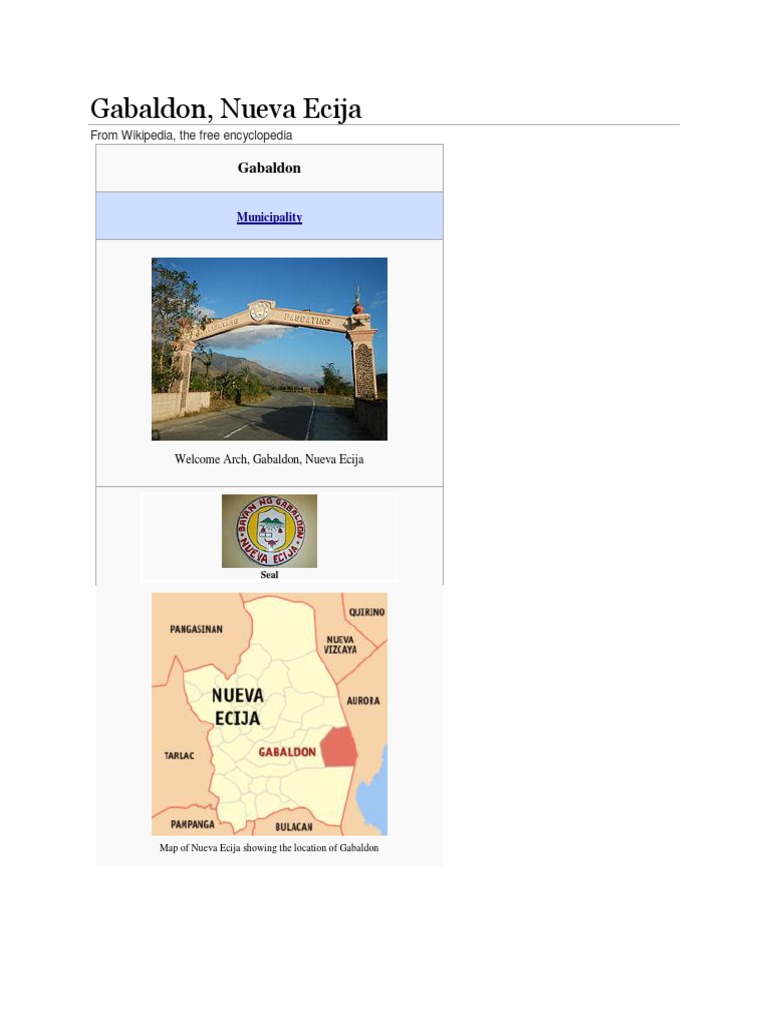768x1024 pixels.
Task: Select the AURORA label on map
Action: click(x=362, y=701)
